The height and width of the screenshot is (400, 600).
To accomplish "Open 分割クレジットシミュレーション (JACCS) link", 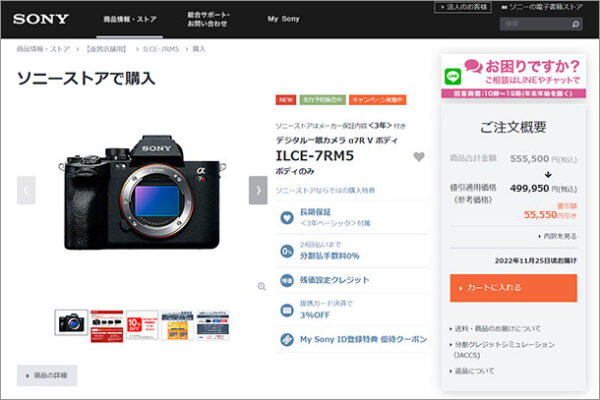I will point(502,350).
